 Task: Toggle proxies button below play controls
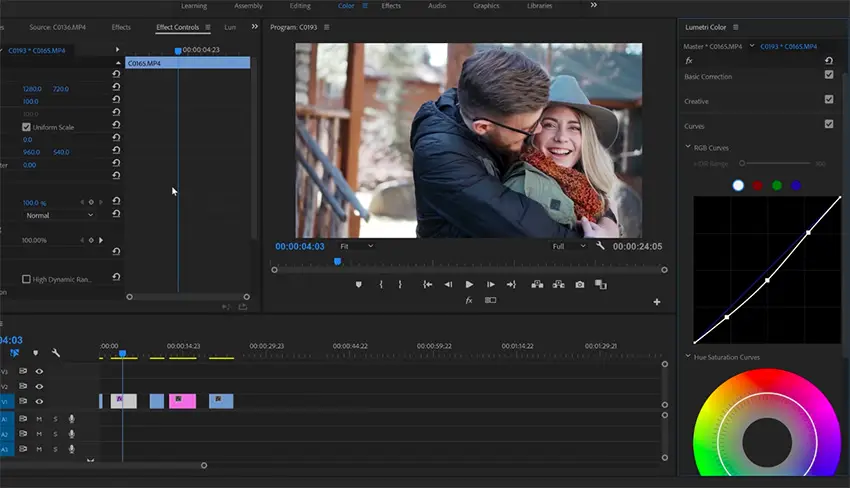coord(490,300)
